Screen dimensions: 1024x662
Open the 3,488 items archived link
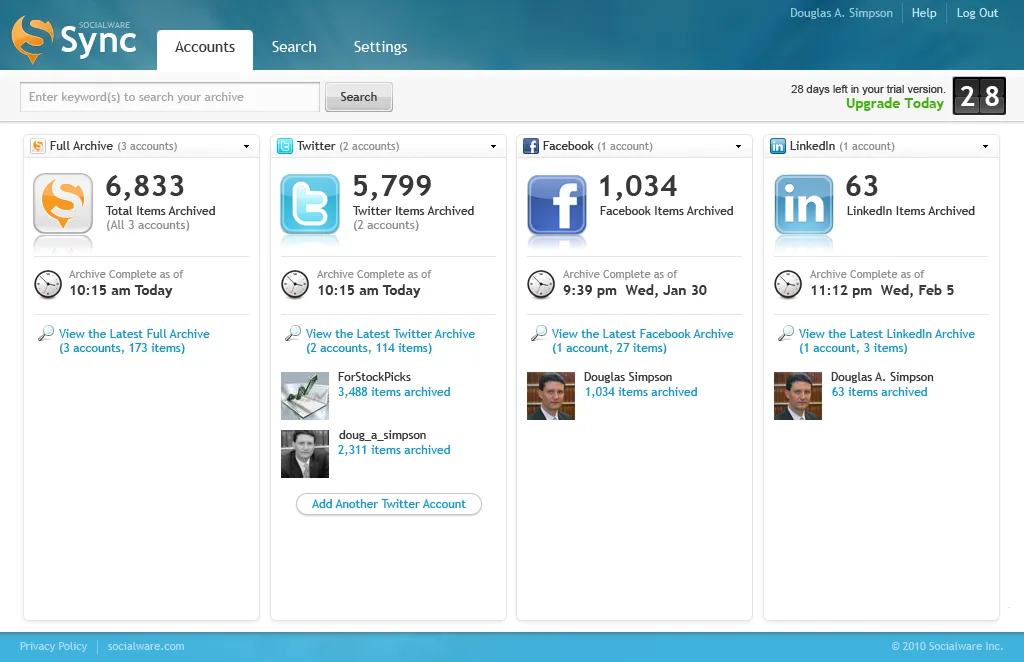[394, 392]
